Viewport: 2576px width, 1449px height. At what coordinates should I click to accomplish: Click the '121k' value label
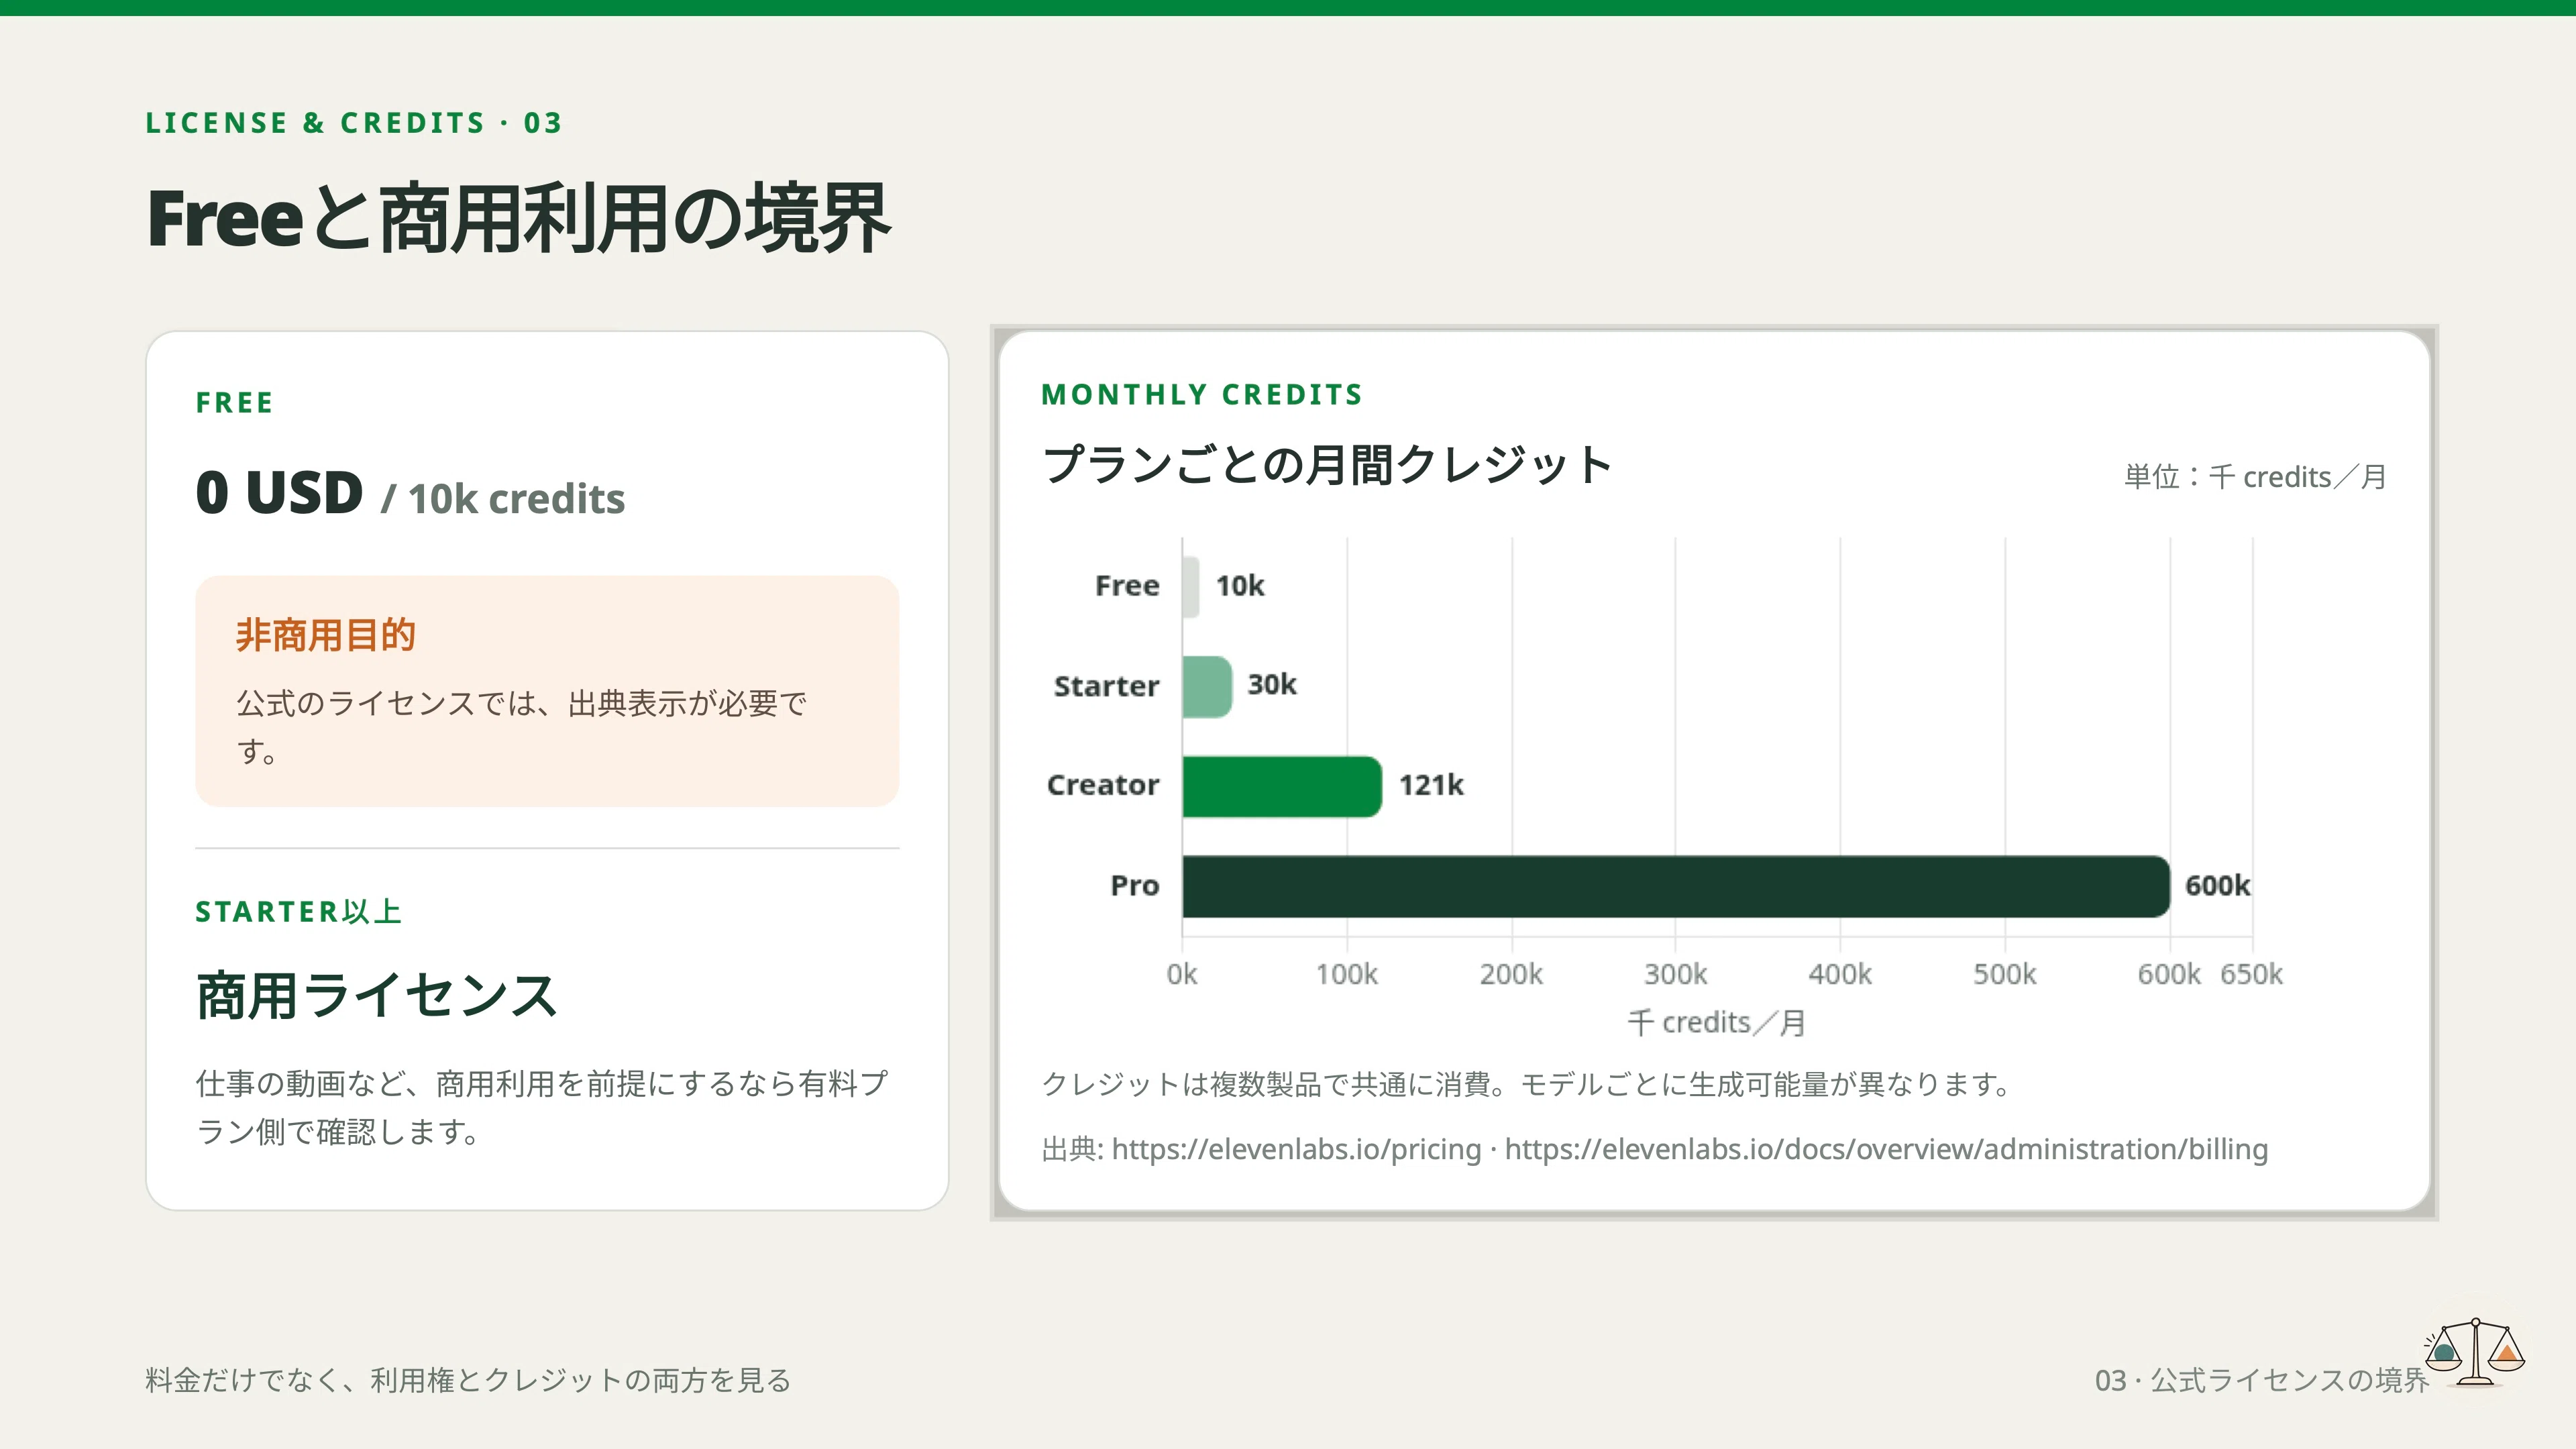(1431, 786)
